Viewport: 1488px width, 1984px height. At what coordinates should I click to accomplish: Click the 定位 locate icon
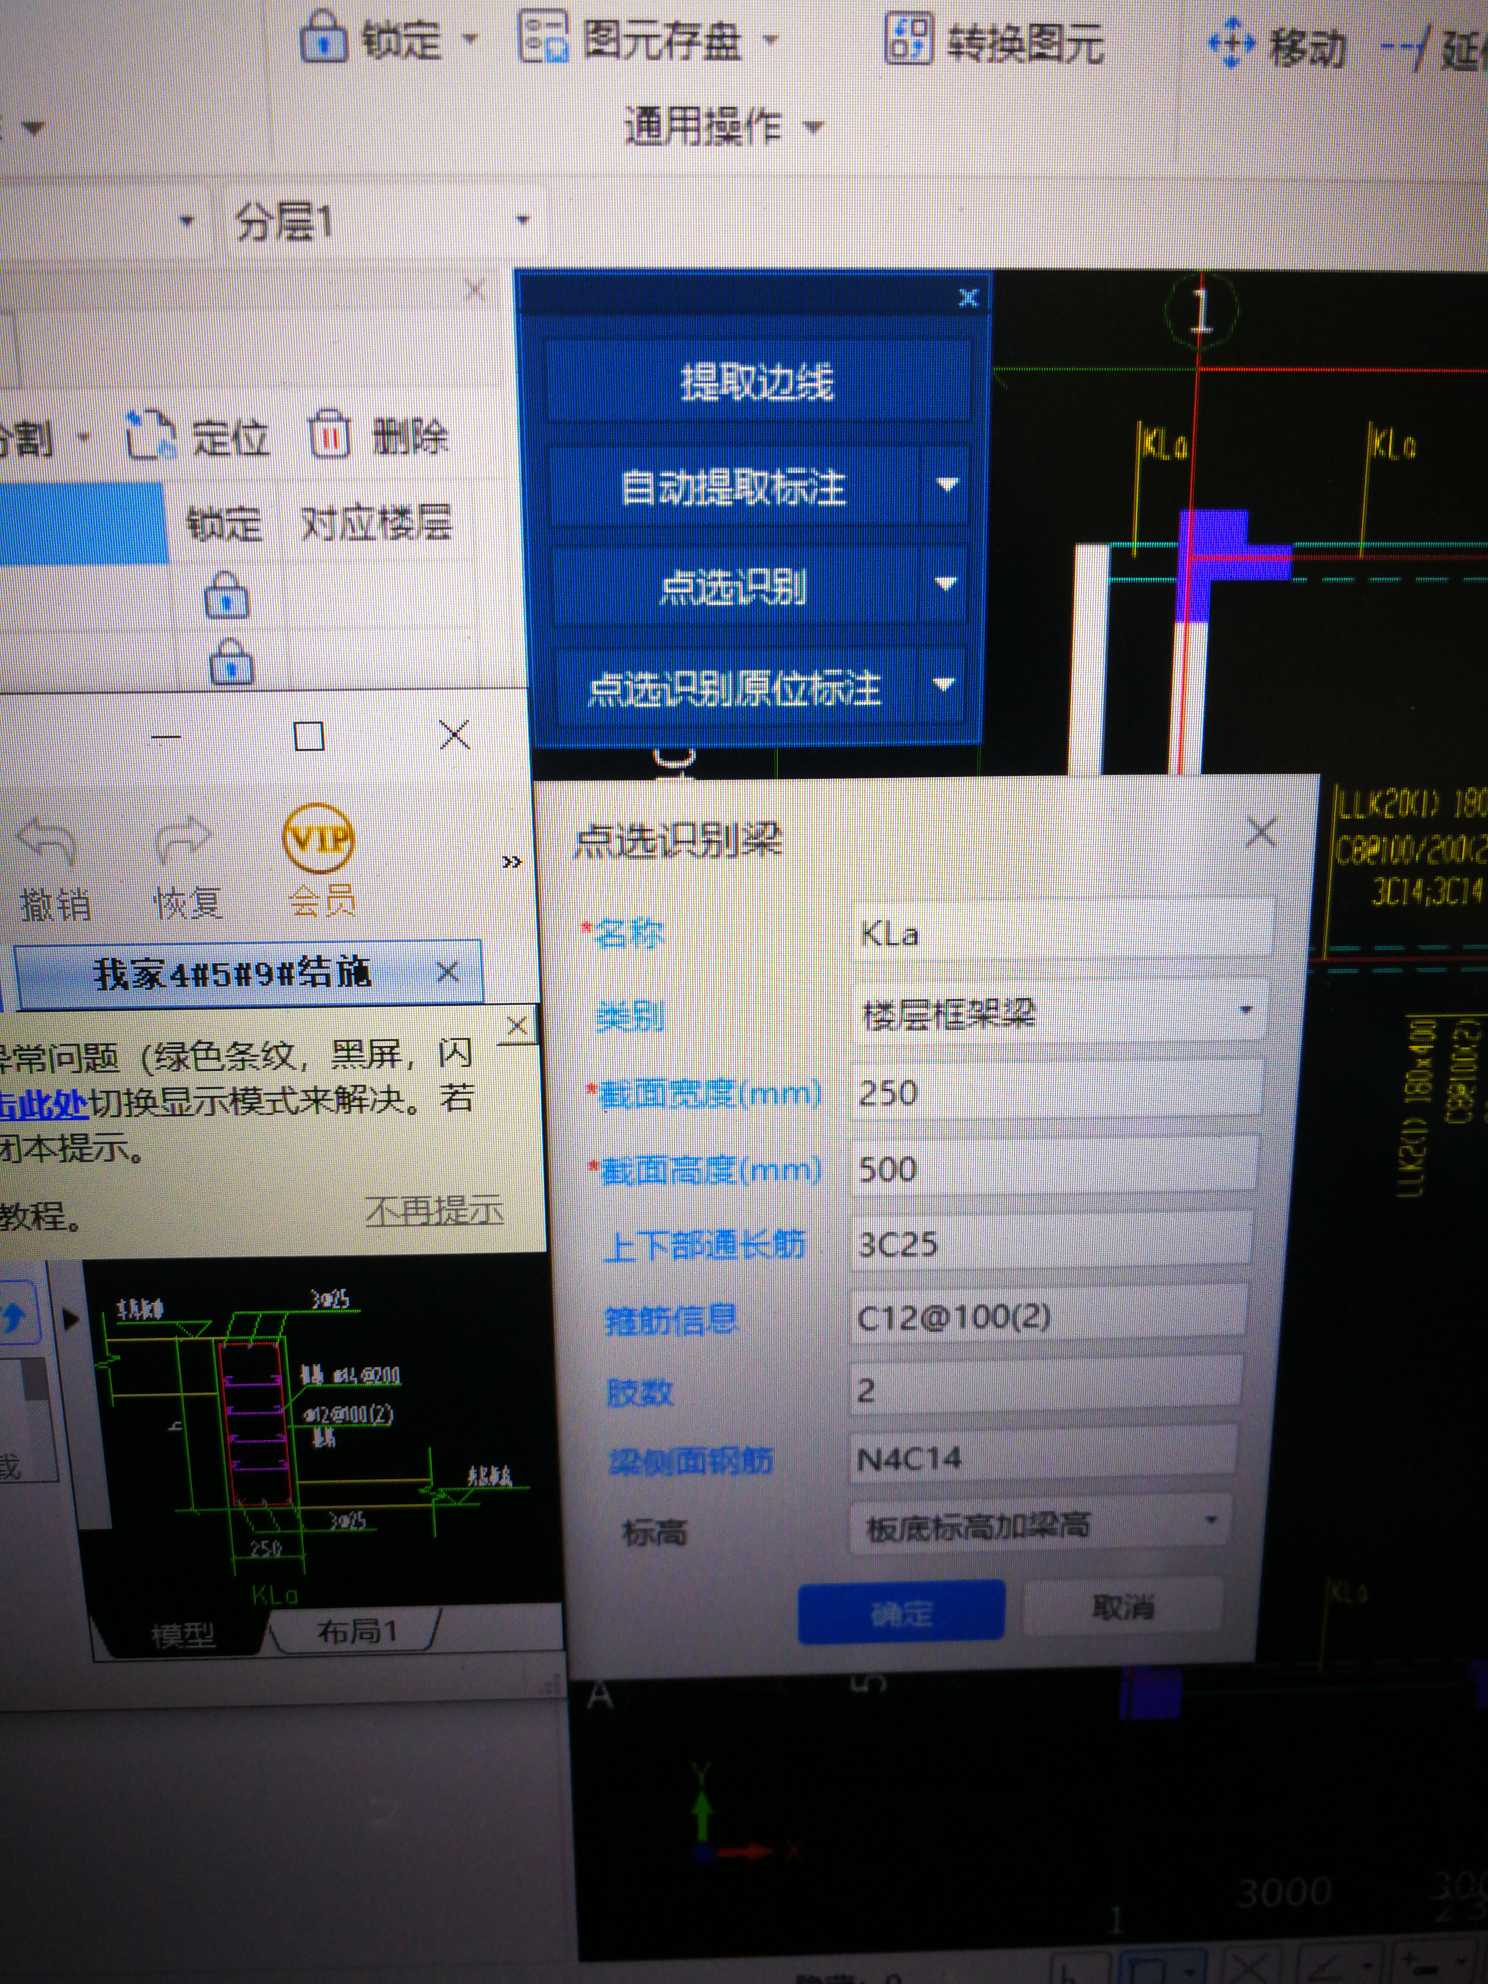pyautogui.click(x=150, y=436)
